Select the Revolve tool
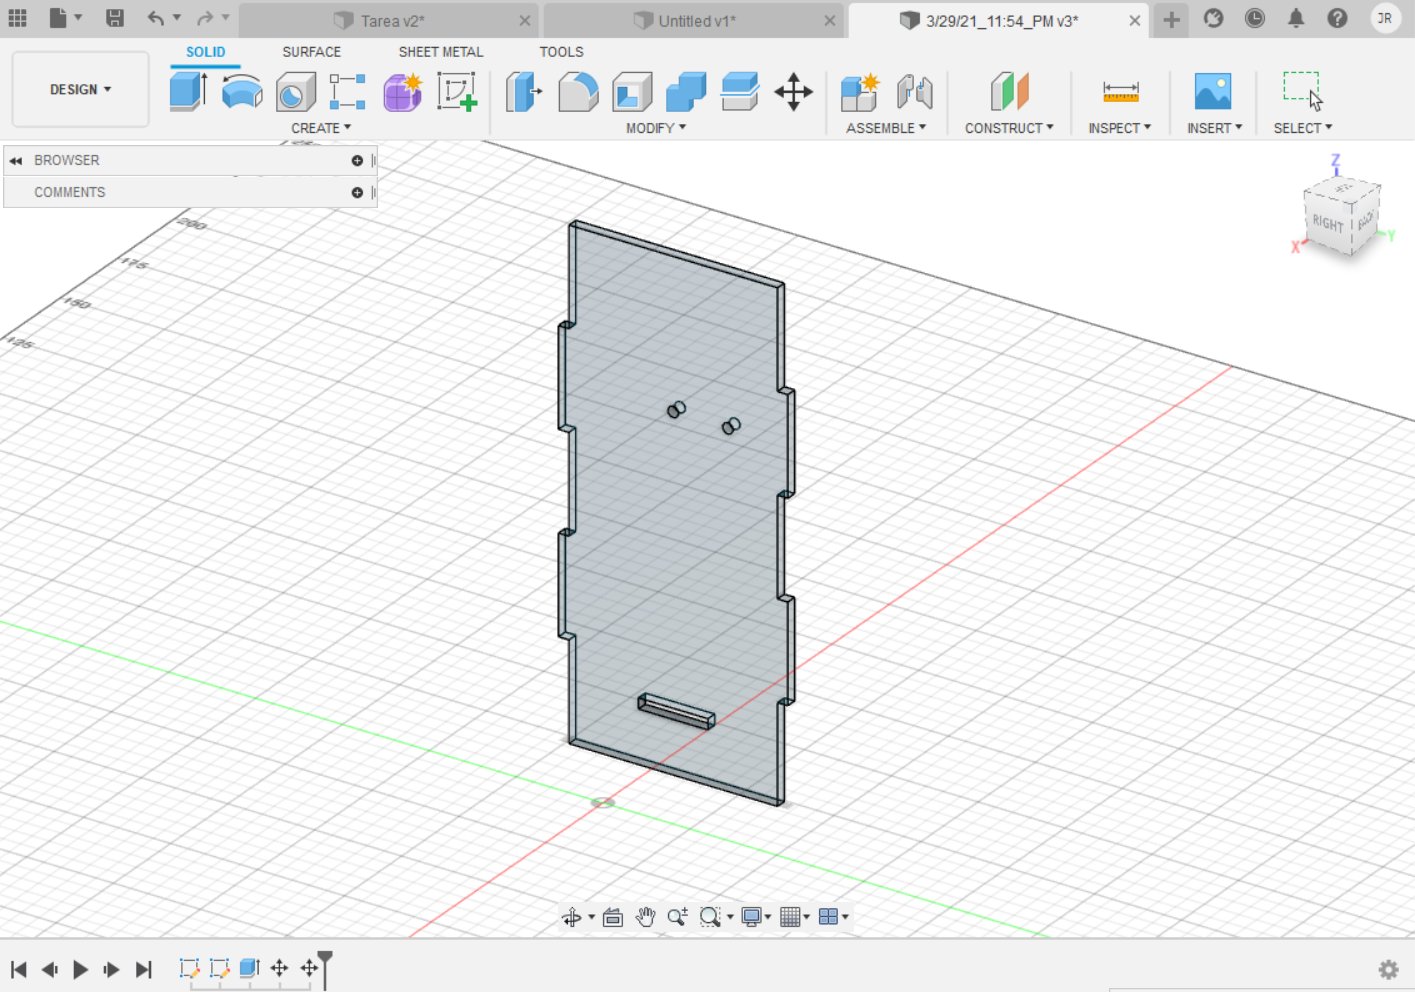The image size is (1415, 992). point(242,91)
